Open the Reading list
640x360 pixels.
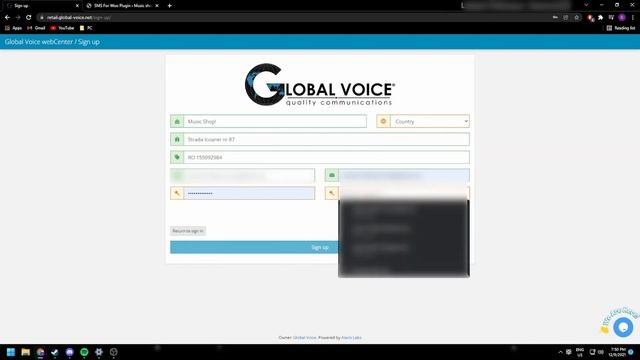(620, 28)
